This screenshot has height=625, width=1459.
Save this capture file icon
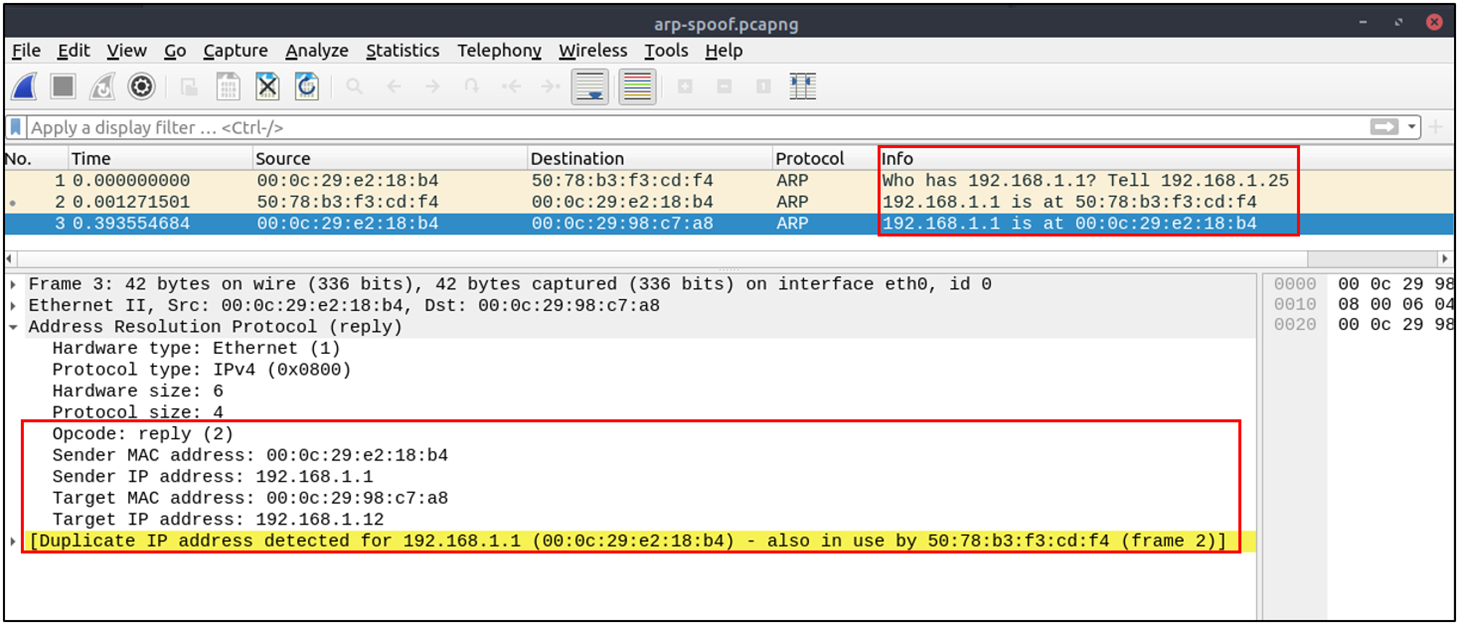(228, 87)
